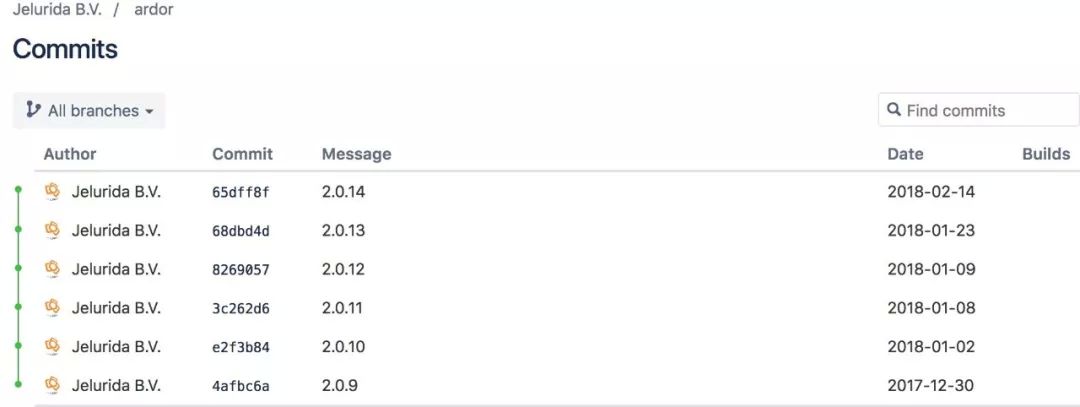Click the branch icon beside All branches
This screenshot has width=1080, height=407.
point(32,110)
